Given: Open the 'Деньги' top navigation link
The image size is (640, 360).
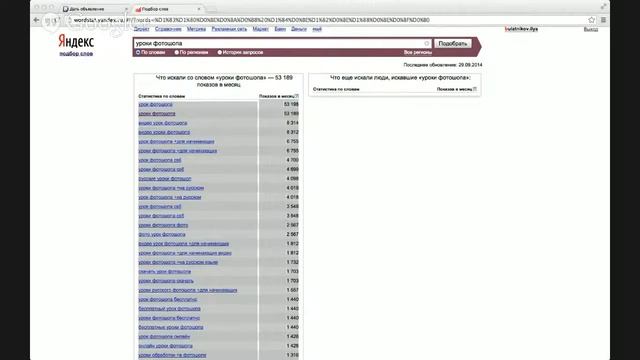Looking at the screenshot, I should pyautogui.click(x=299, y=29).
